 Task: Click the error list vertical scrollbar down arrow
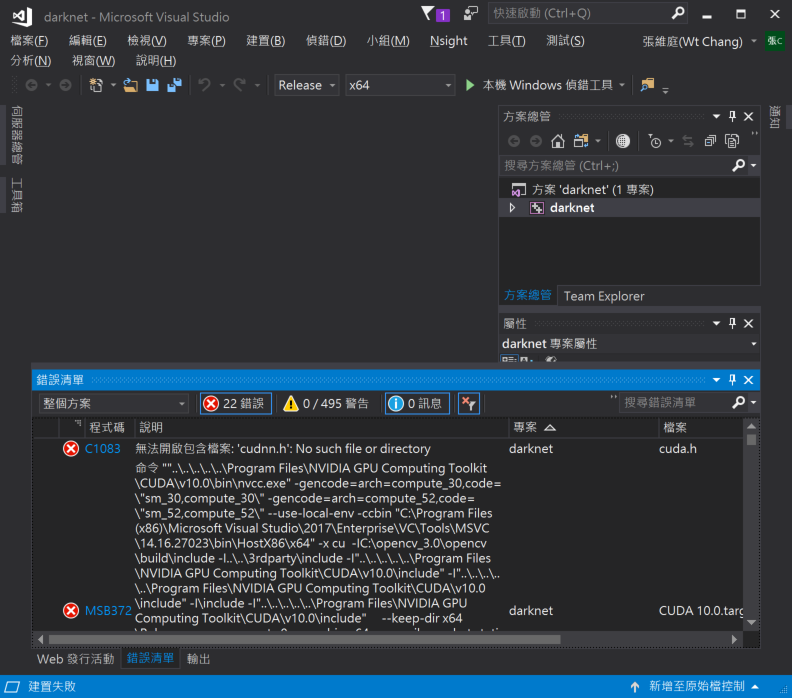tap(751, 622)
